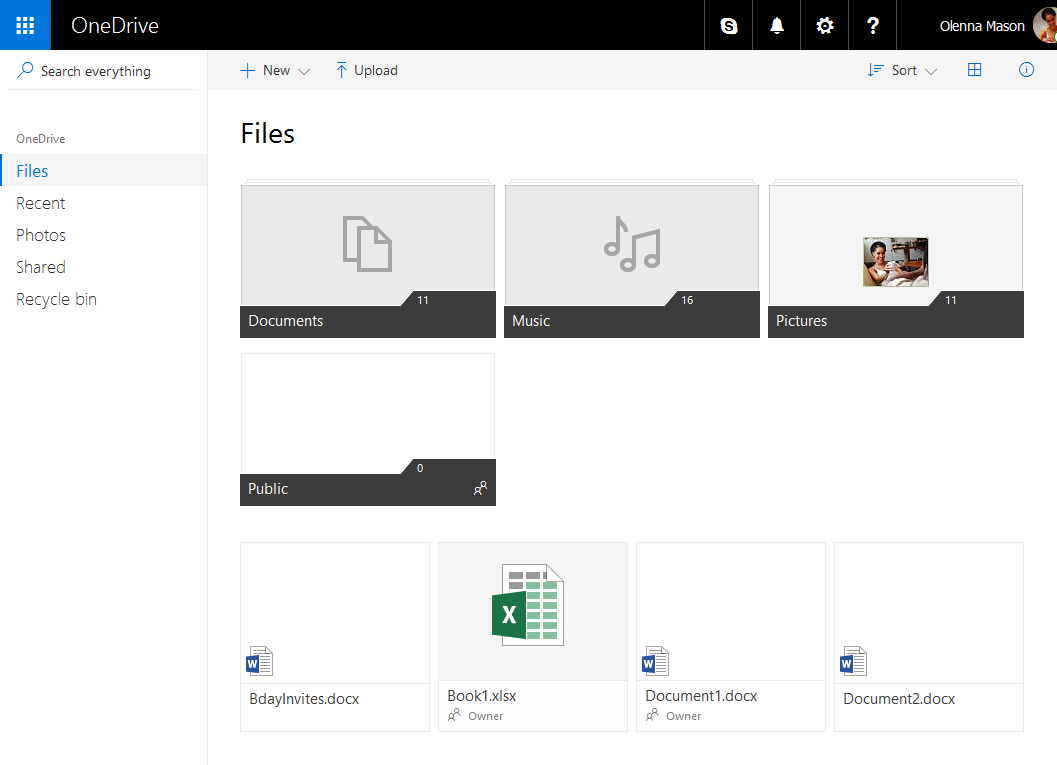The width and height of the screenshot is (1057, 765).
Task: Open the information details pane icon
Action: click(1026, 70)
